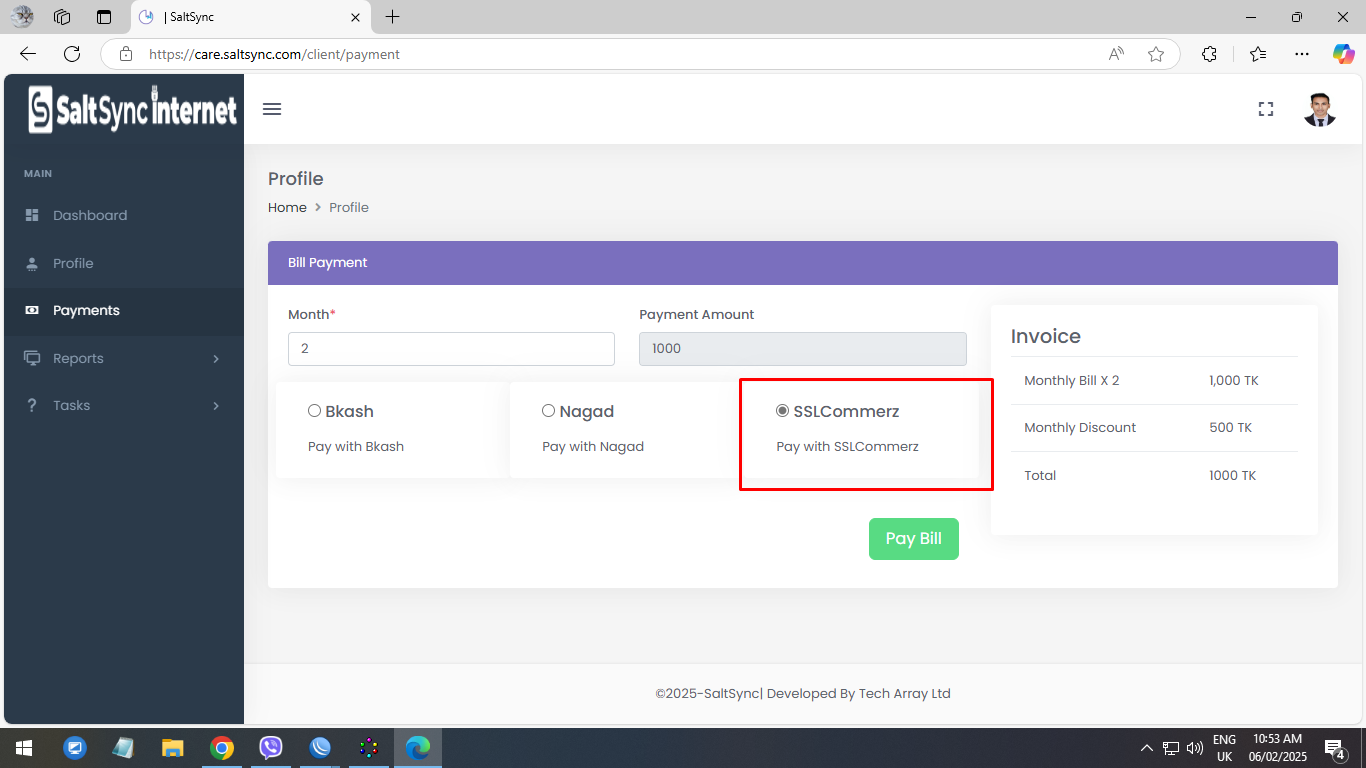Click the SaltSync Internet logo
Viewport: 1366px width, 768px height.
click(x=133, y=109)
